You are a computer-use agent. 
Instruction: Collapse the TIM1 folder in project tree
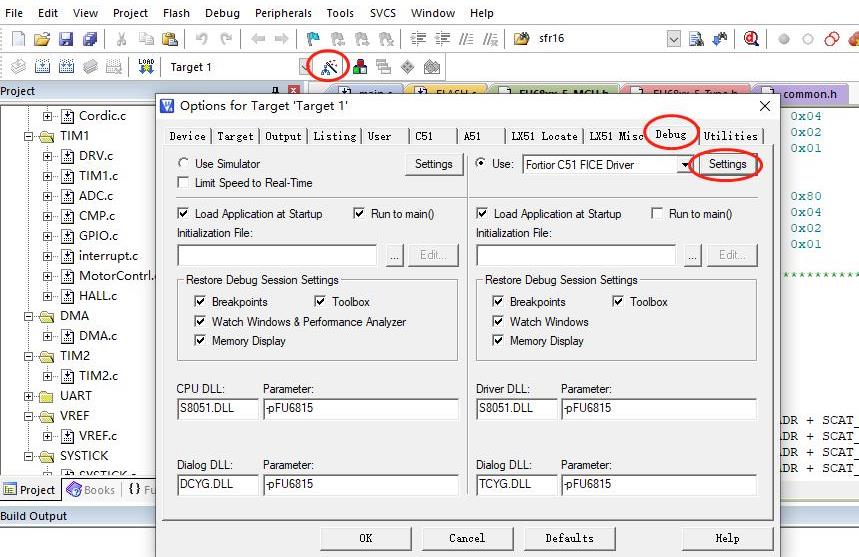[29, 136]
